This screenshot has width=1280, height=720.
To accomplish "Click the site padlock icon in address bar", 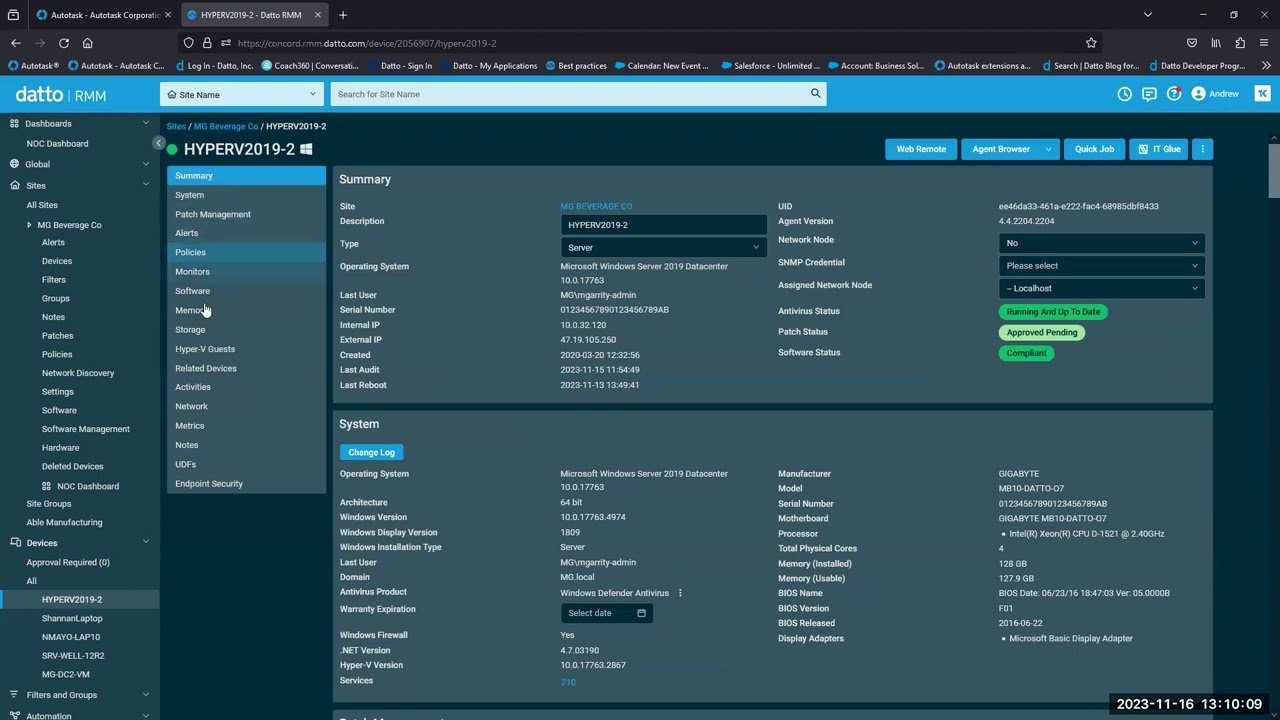I will (x=207, y=43).
